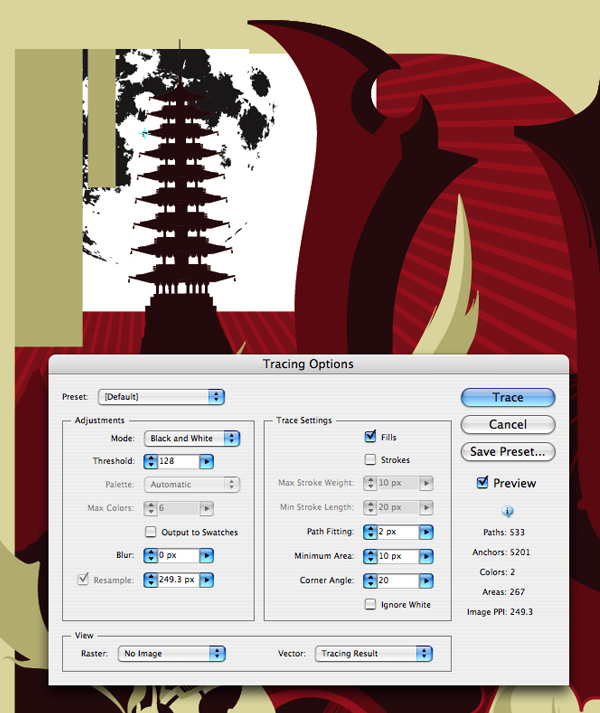Image resolution: width=600 pixels, height=713 pixels.
Task: Click the Threshold stepper arrows
Action: click(151, 462)
